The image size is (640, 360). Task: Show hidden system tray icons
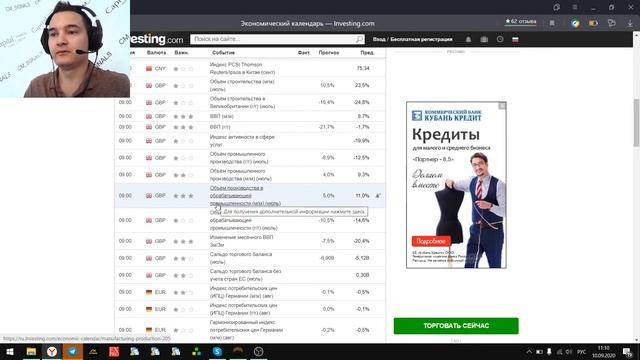click(529, 352)
